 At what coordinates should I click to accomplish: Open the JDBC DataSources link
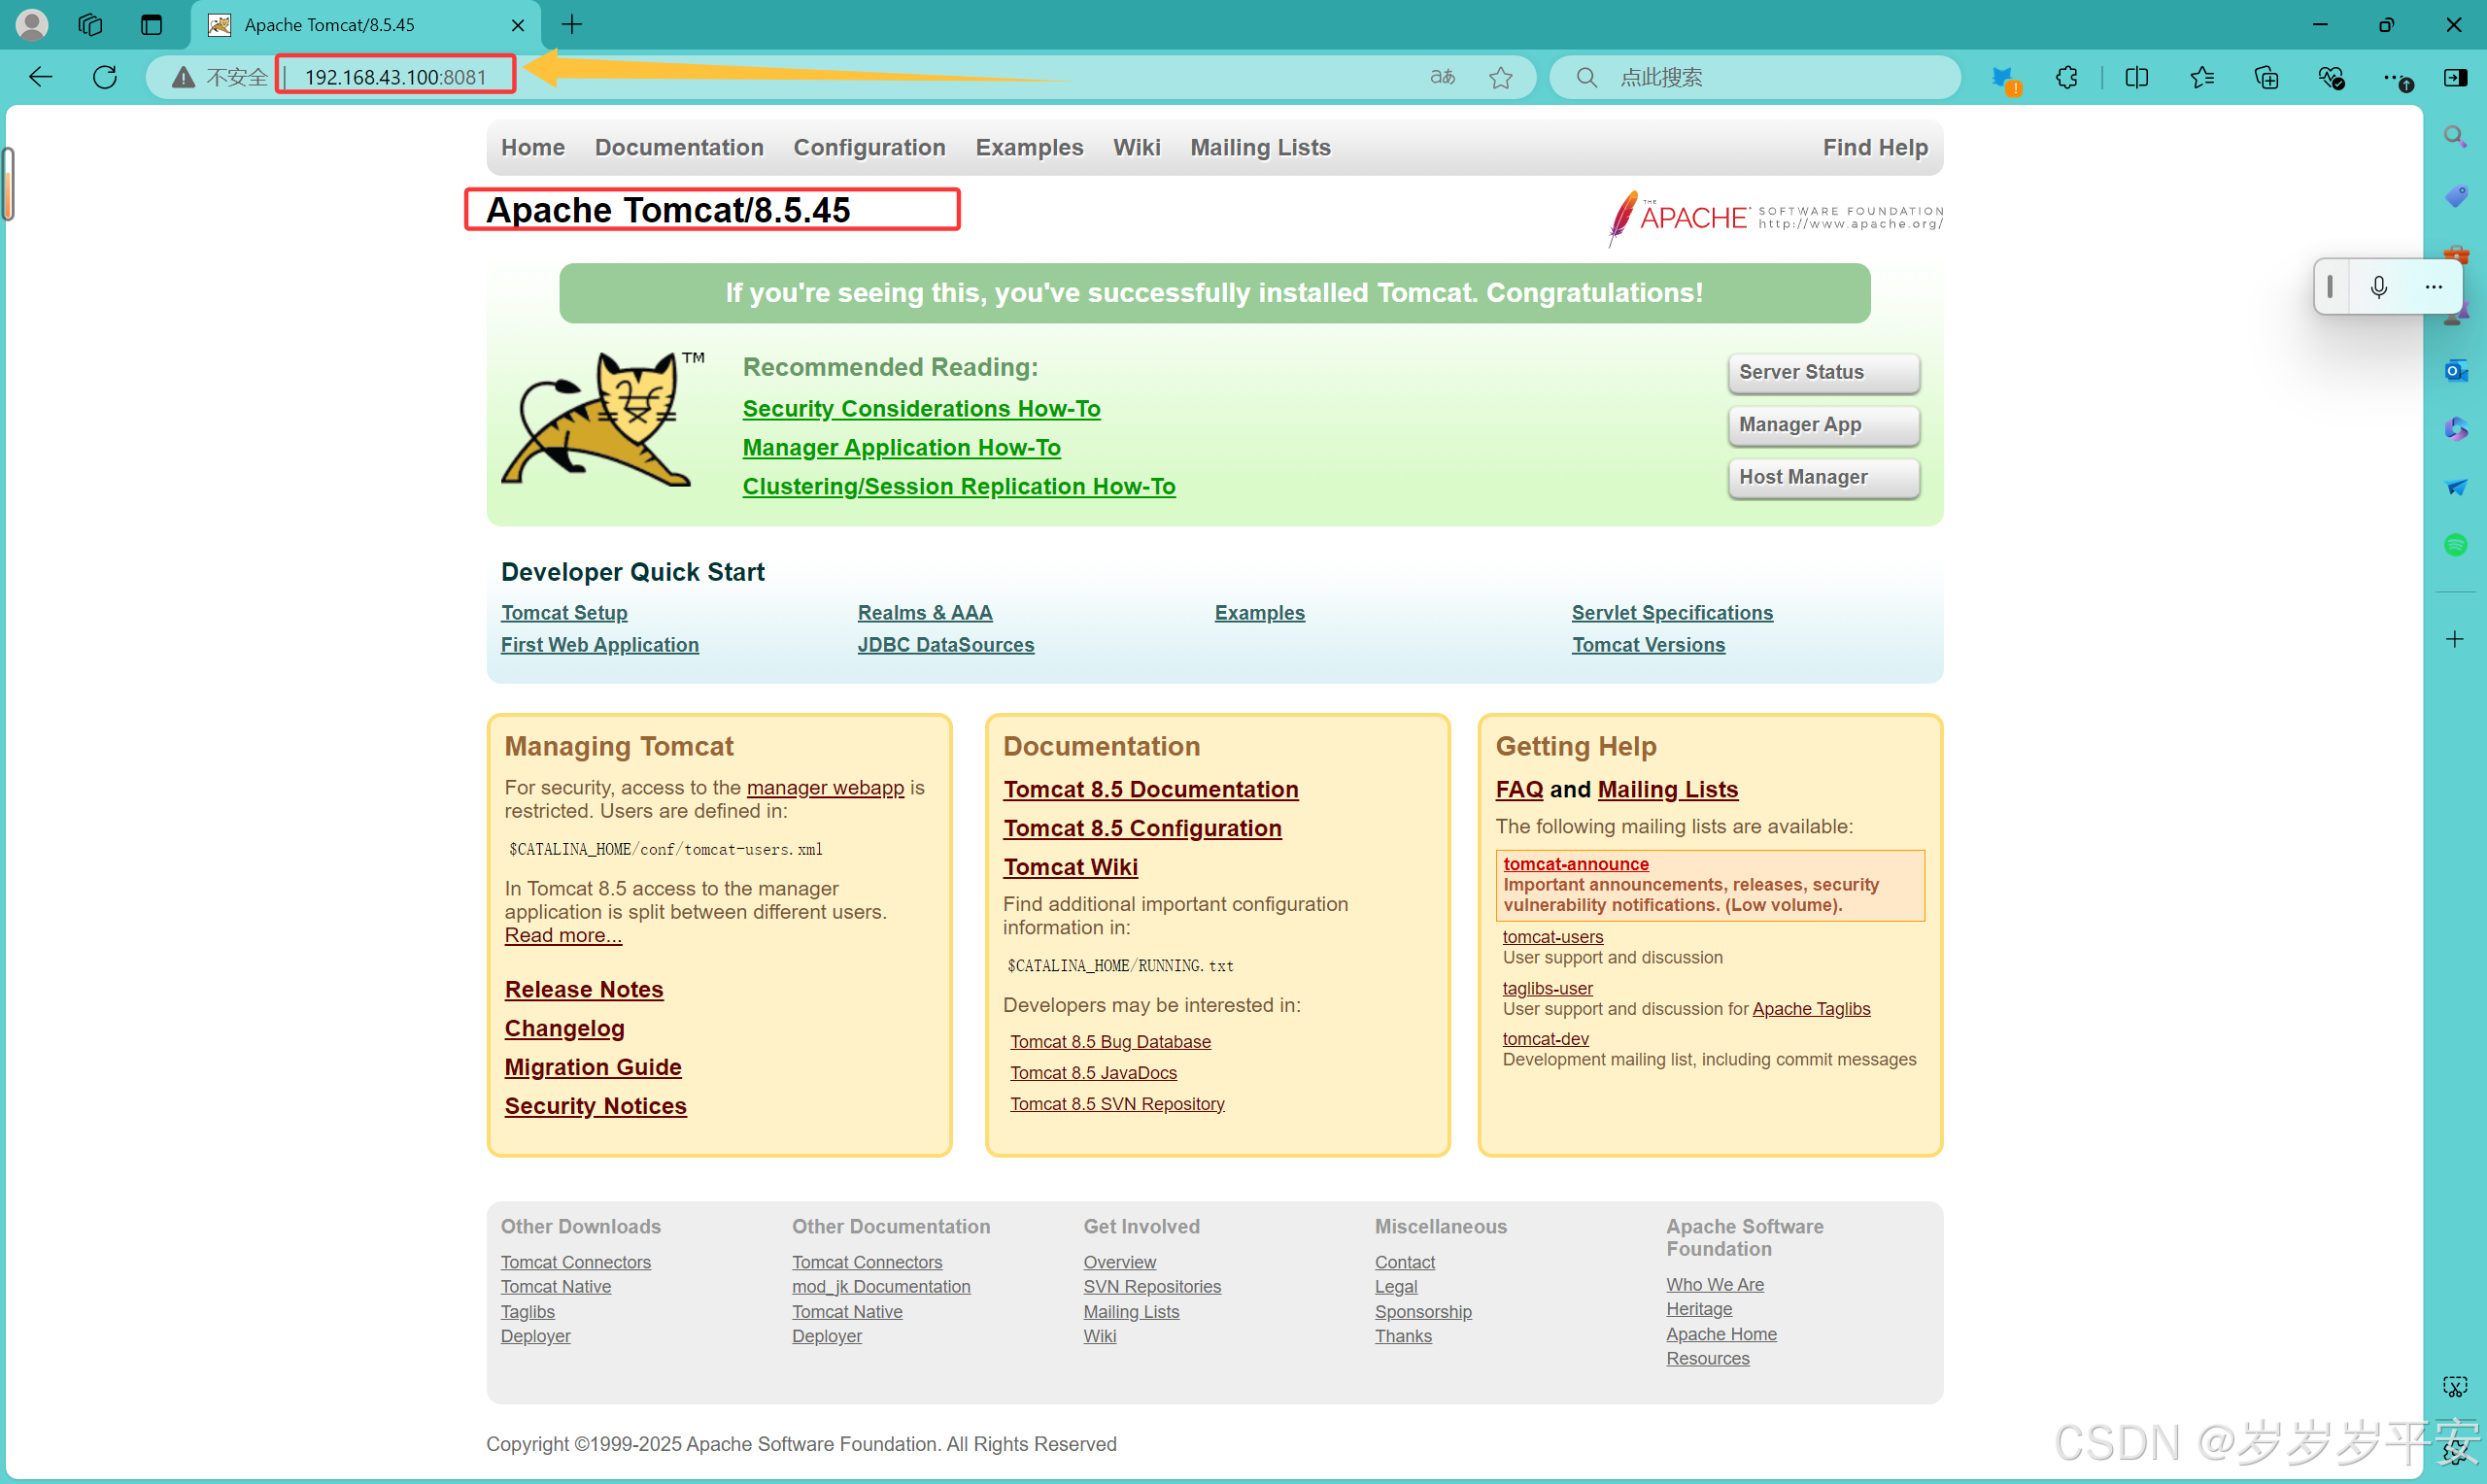point(945,645)
